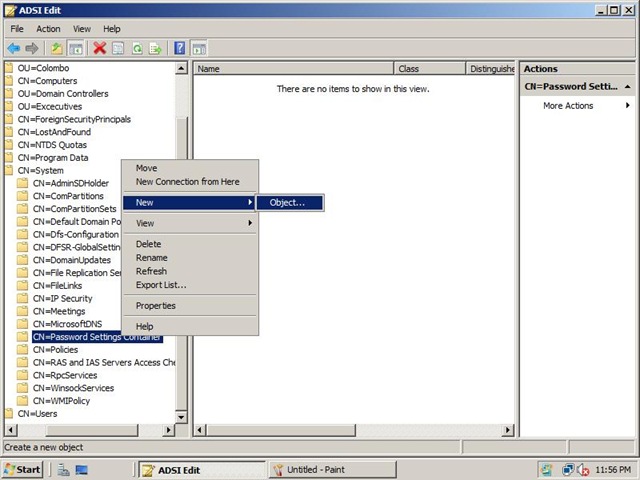
Task: Expand the More Actions submenu arrow
Action: (x=628, y=106)
